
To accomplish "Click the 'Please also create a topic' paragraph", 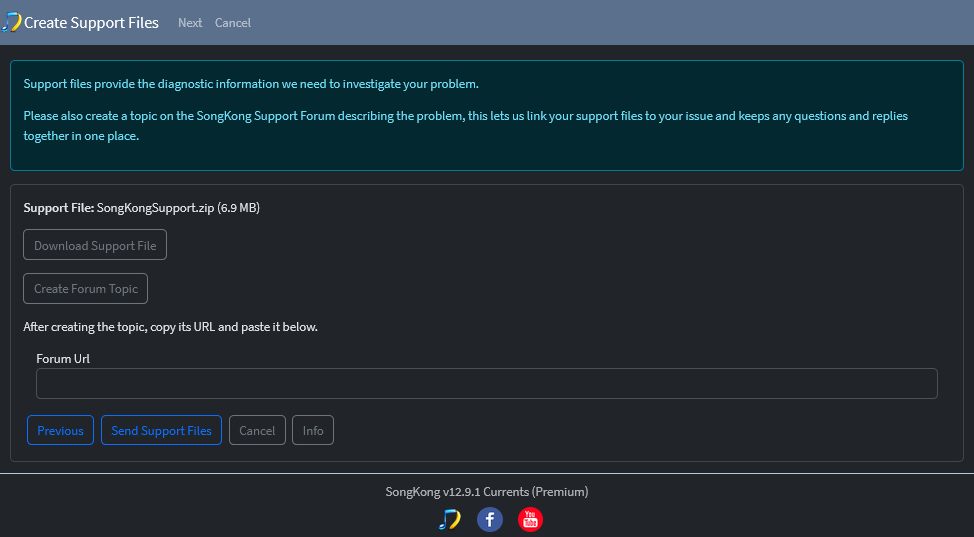I will click(x=466, y=126).
